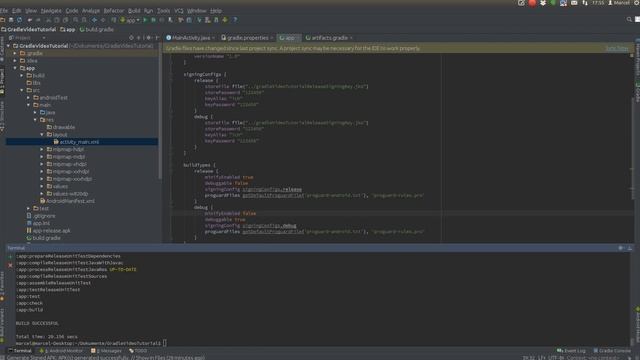The height and width of the screenshot is (360, 640).
Task: Collapse the layout folder node
Action: coord(42,134)
